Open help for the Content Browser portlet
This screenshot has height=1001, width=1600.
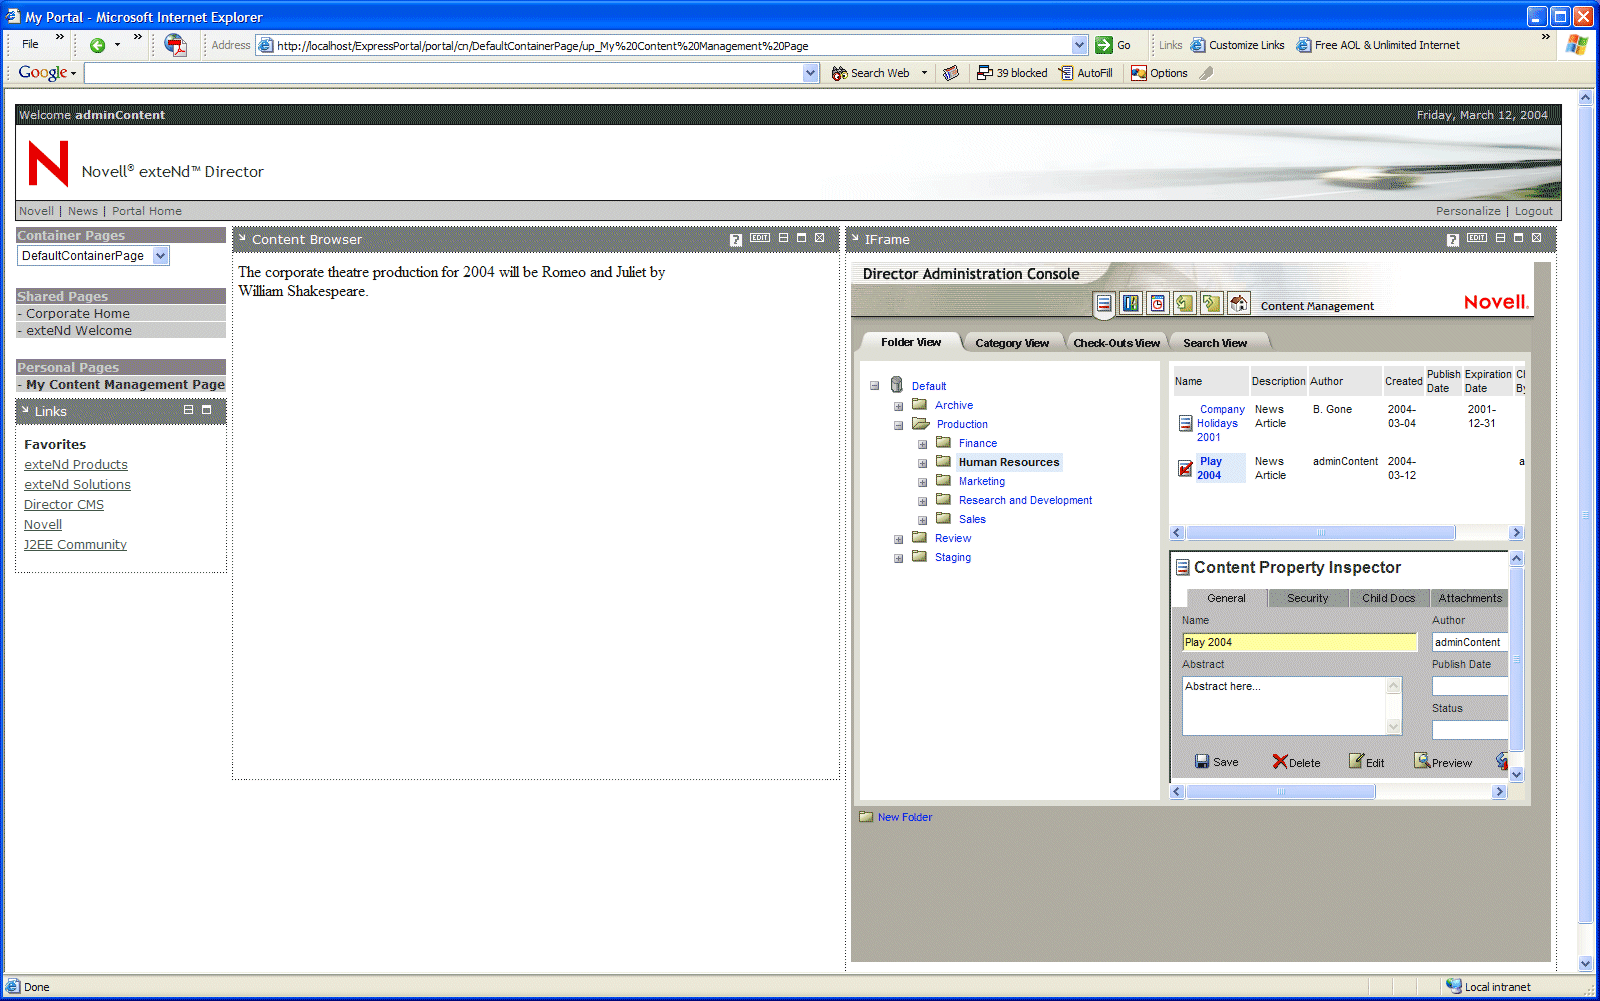[736, 239]
